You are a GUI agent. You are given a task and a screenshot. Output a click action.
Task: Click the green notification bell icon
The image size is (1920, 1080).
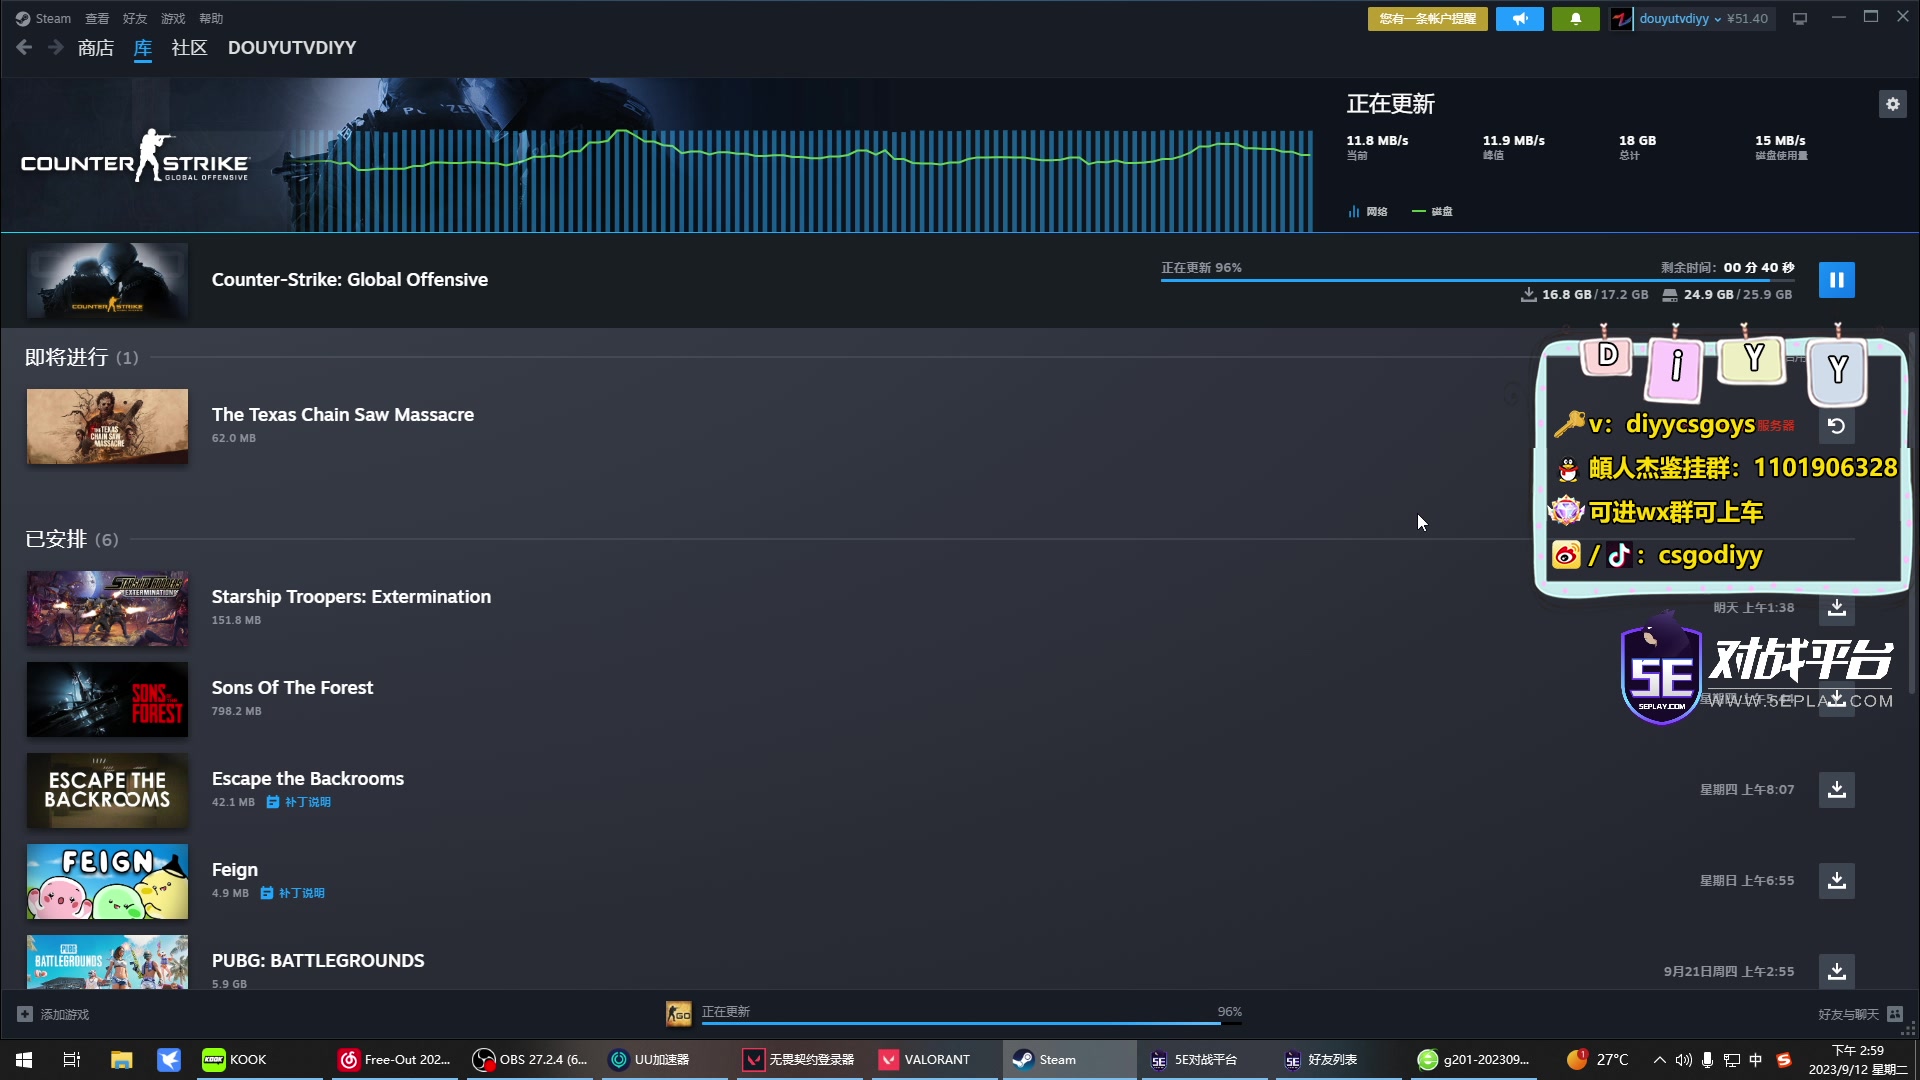[1575, 19]
